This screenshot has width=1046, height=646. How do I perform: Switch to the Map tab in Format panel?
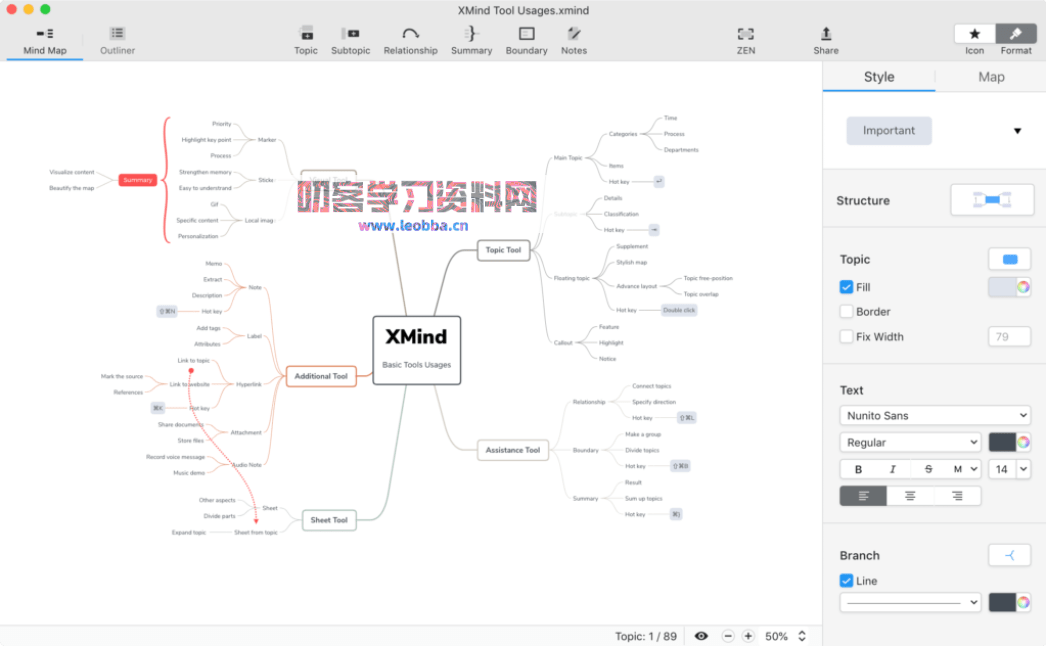tap(990, 76)
